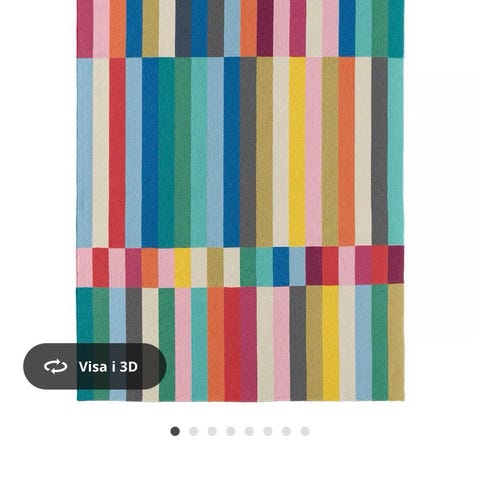480x480 pixels.
Task: Click the orange block in short squares row
Action: tap(150, 268)
